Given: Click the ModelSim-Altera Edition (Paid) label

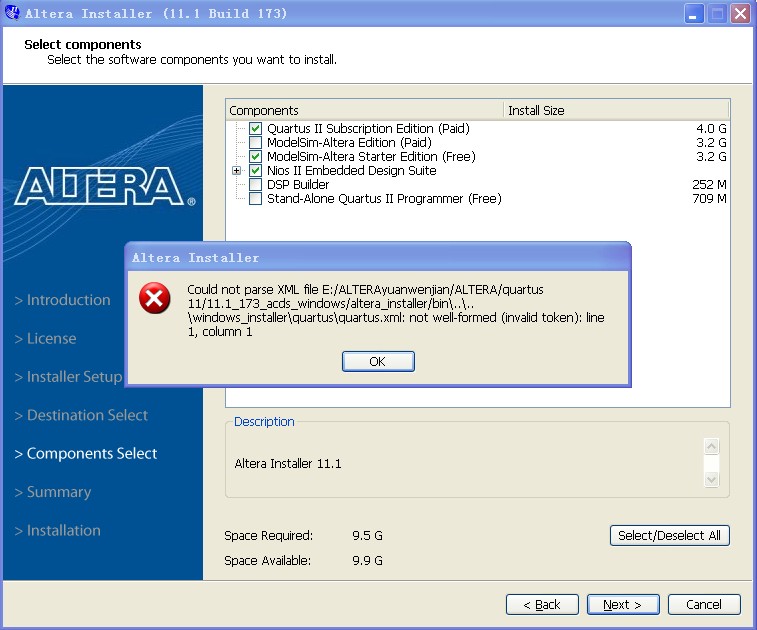Looking at the screenshot, I should (350, 142).
